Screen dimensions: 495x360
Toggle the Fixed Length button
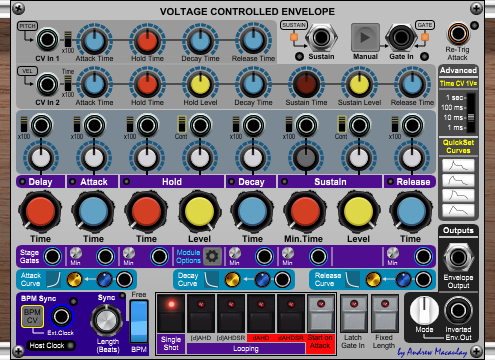[385, 313]
